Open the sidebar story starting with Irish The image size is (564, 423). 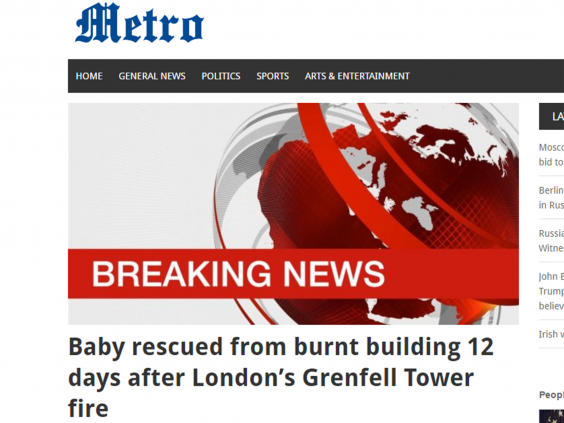(551, 334)
